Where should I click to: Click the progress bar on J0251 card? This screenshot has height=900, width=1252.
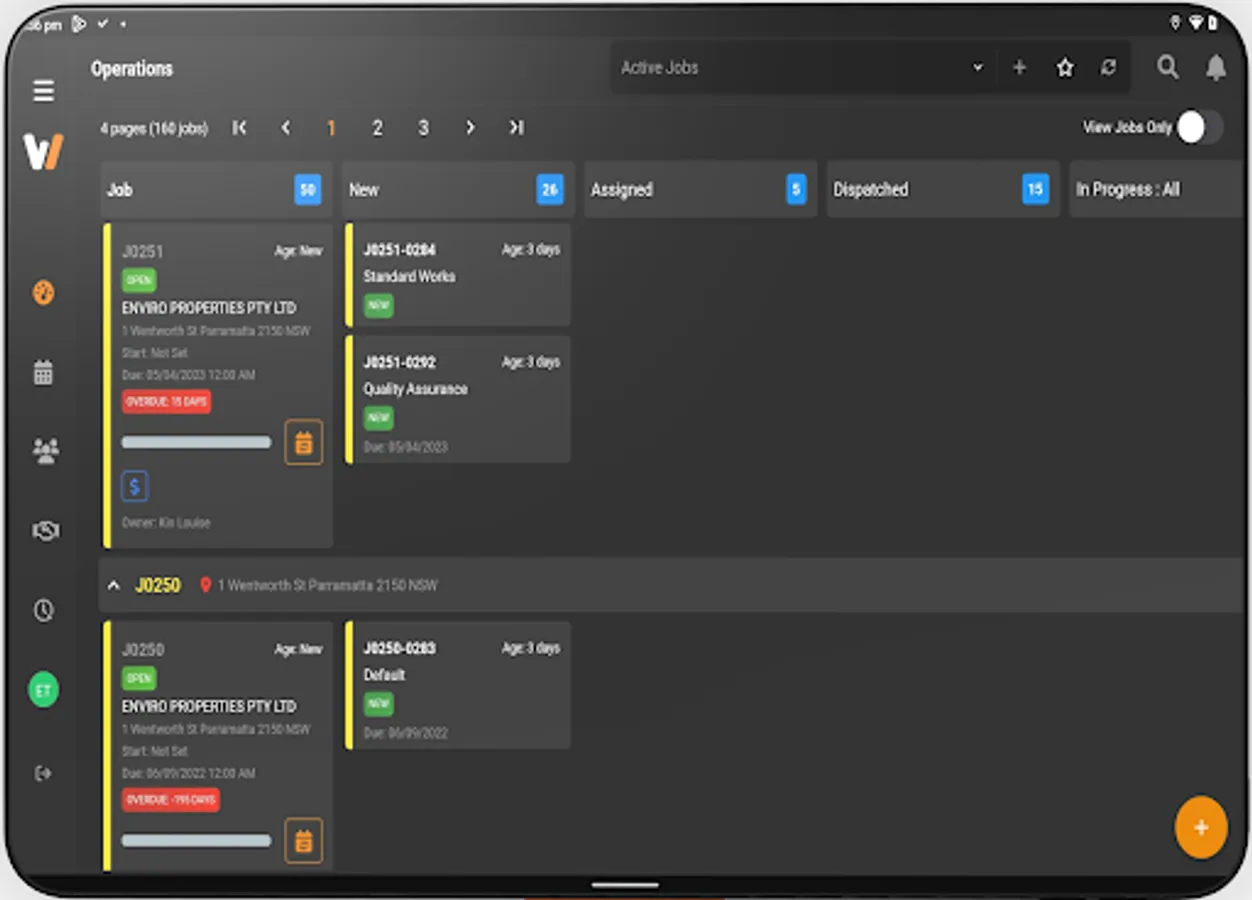(x=196, y=442)
